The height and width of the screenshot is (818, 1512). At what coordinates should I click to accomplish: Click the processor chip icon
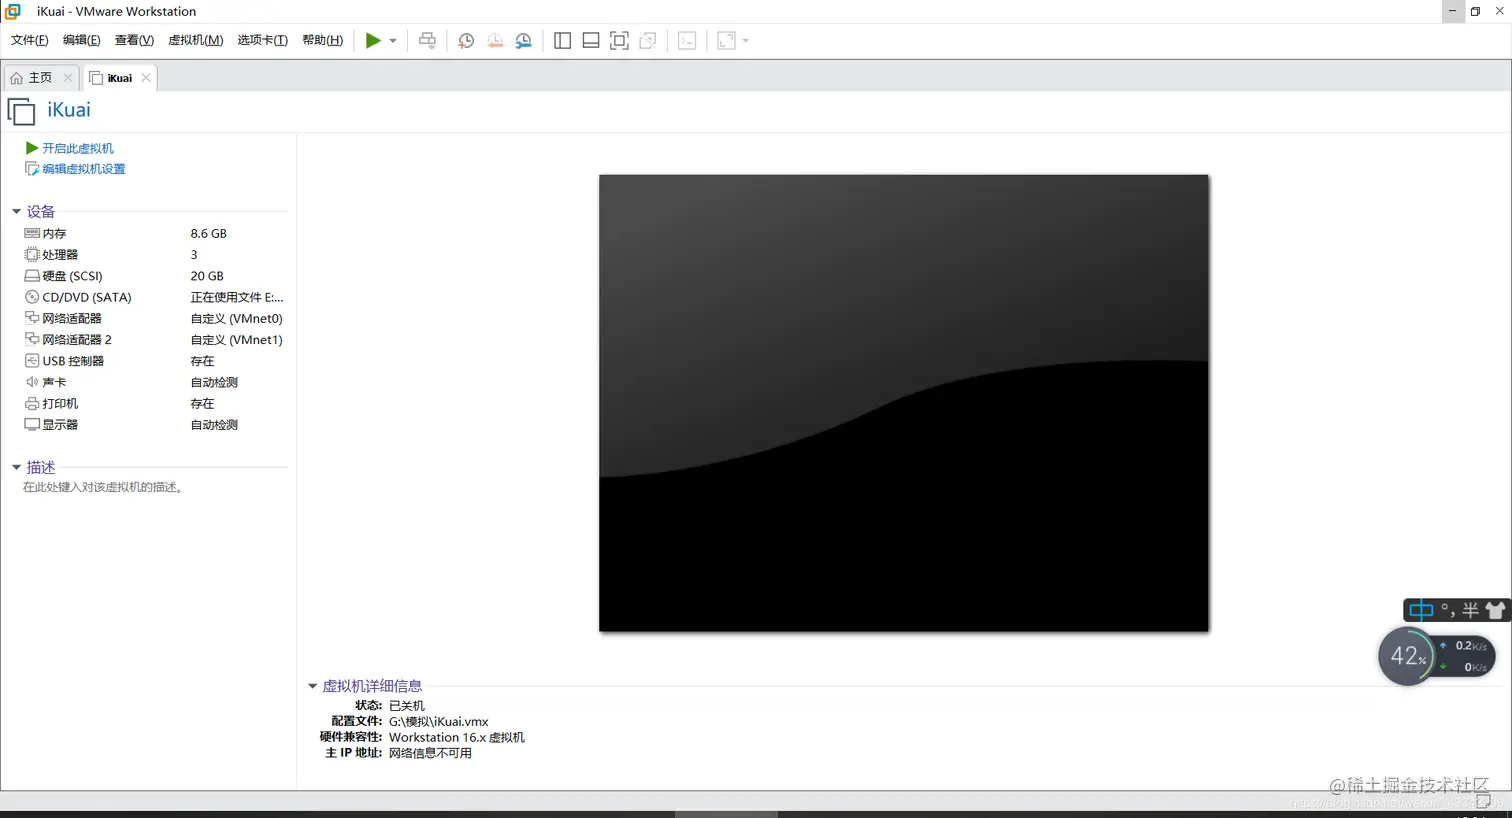32,255
